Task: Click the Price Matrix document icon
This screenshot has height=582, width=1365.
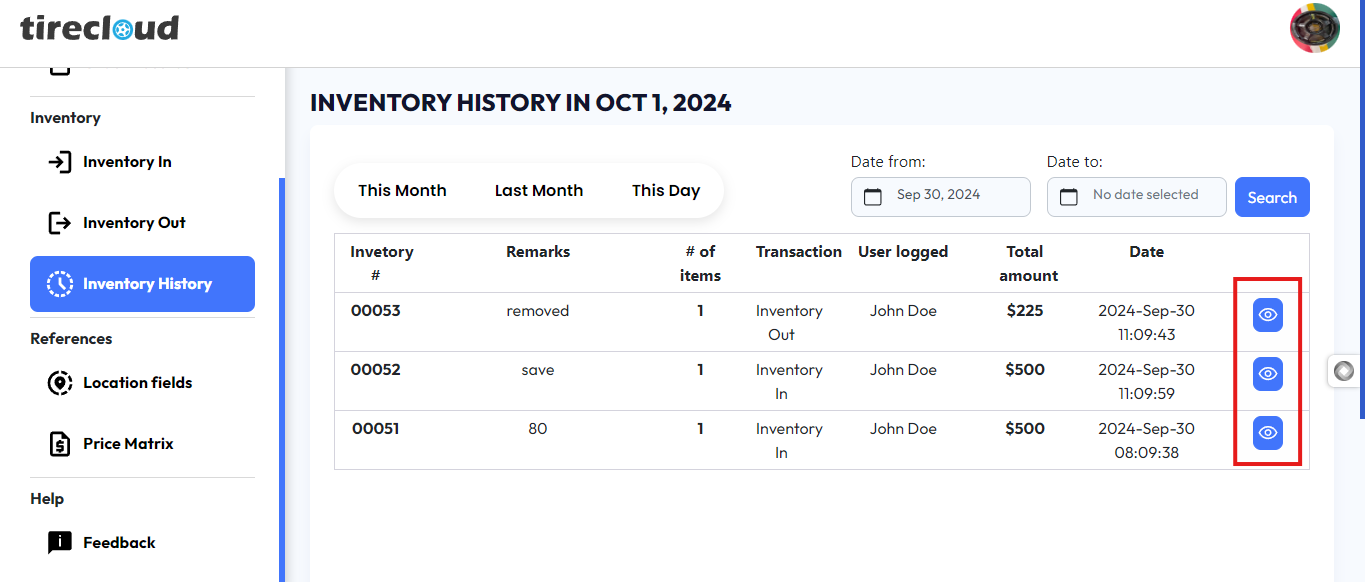Action: click(60, 444)
